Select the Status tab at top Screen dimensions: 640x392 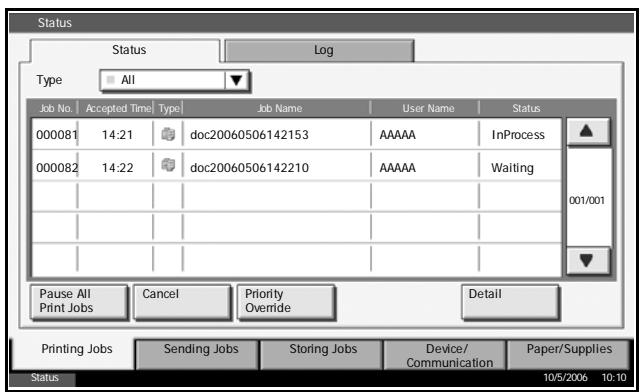(x=126, y=50)
